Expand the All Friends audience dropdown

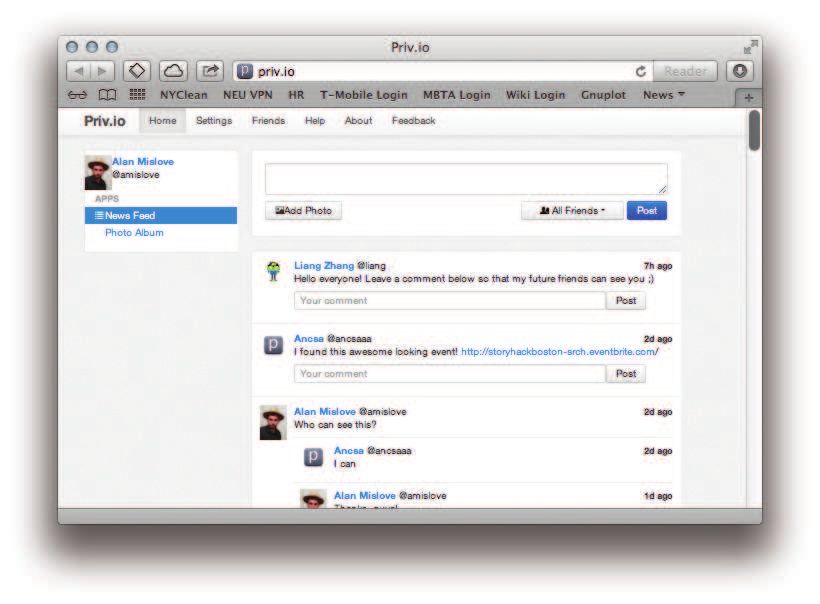(572, 211)
